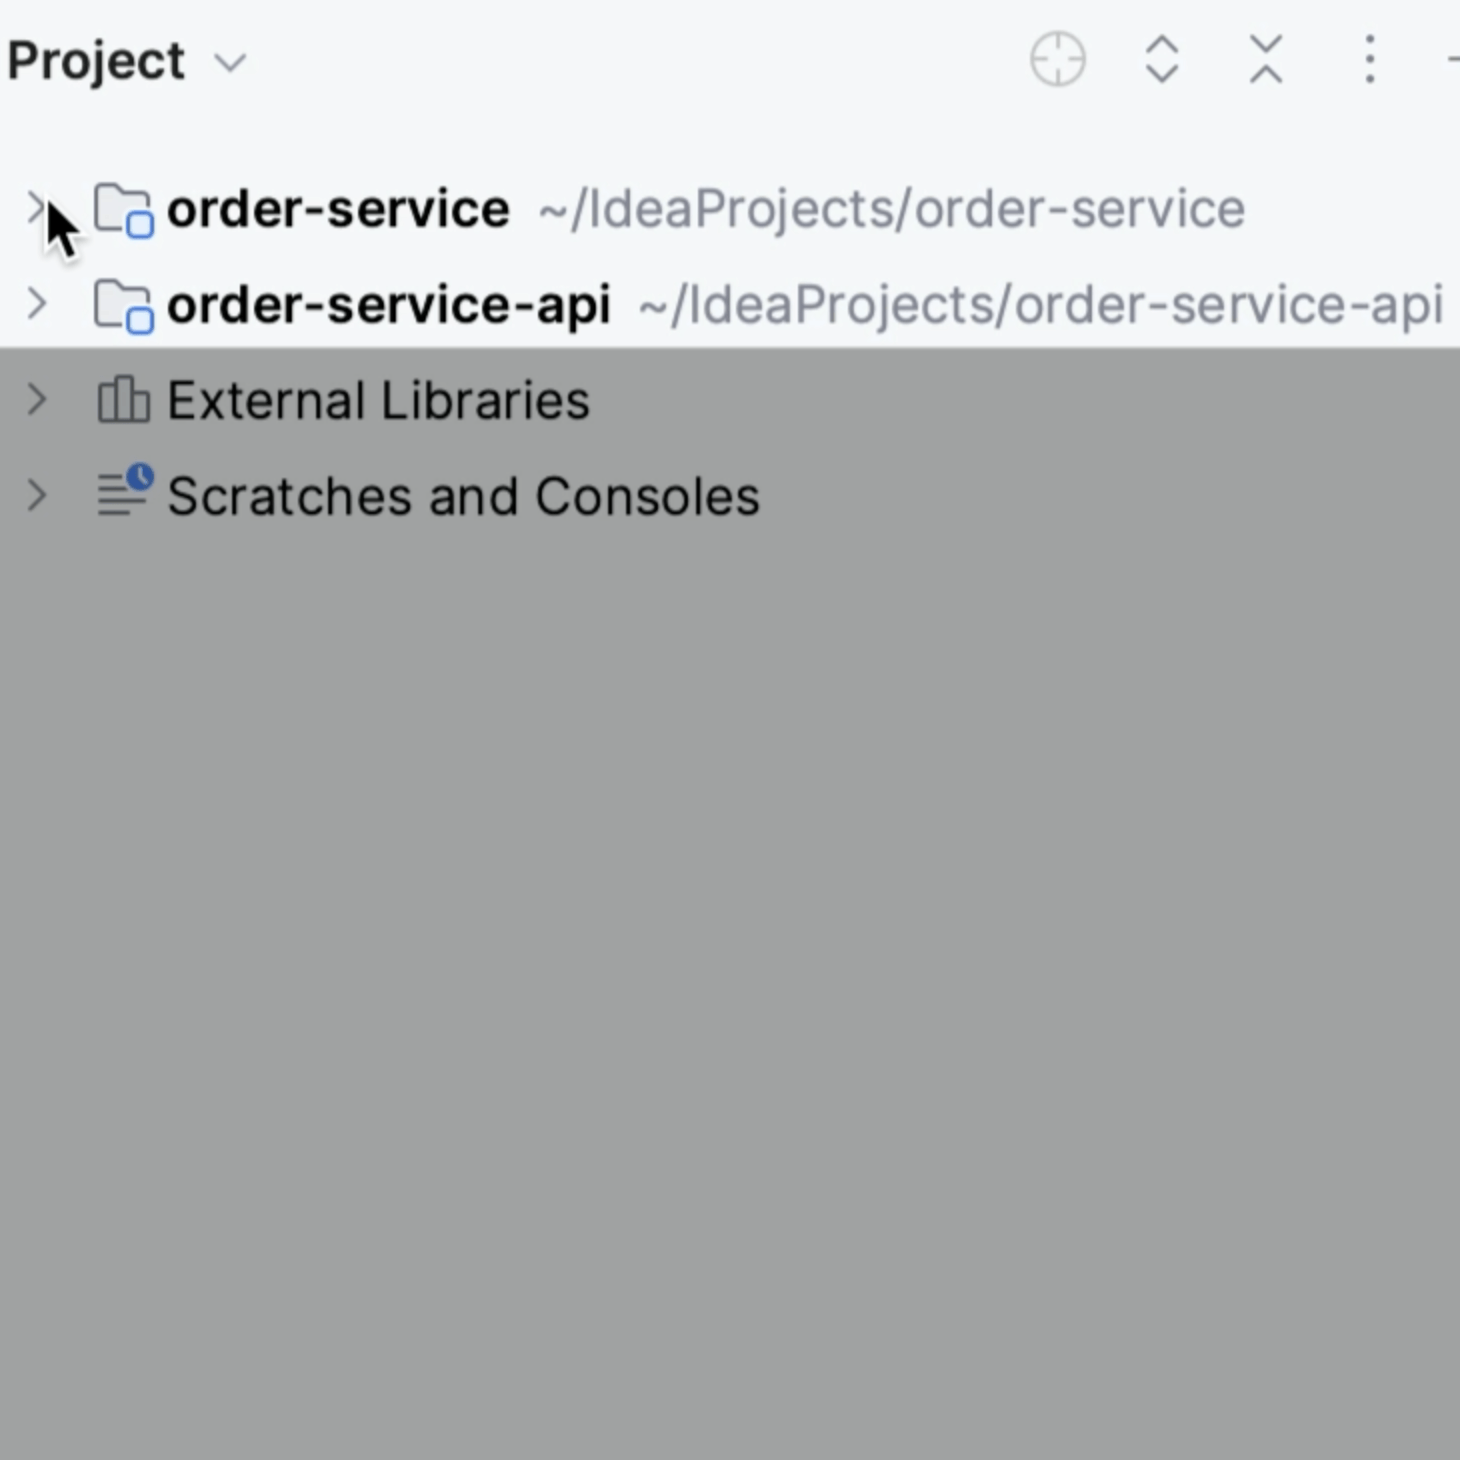This screenshot has height=1460, width=1460.
Task: Click the Scratches and Consoles icon
Action: pyautogui.click(x=122, y=495)
